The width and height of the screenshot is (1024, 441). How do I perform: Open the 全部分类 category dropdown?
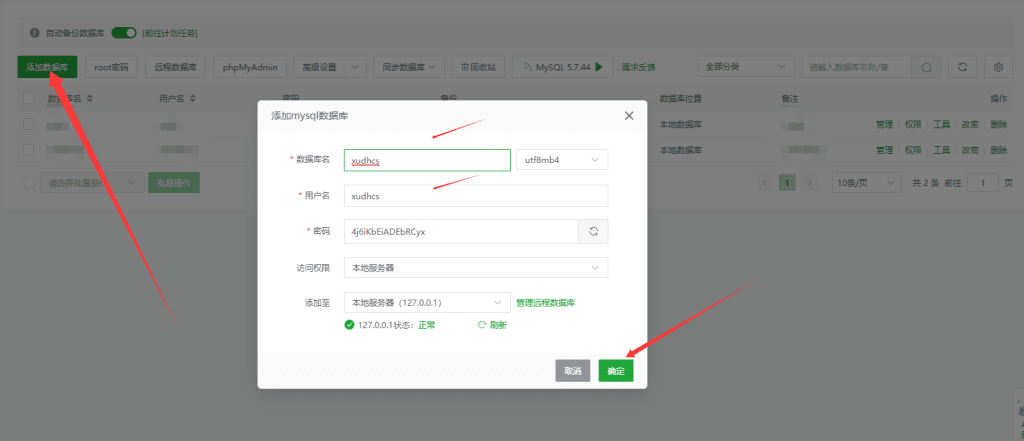tap(746, 67)
